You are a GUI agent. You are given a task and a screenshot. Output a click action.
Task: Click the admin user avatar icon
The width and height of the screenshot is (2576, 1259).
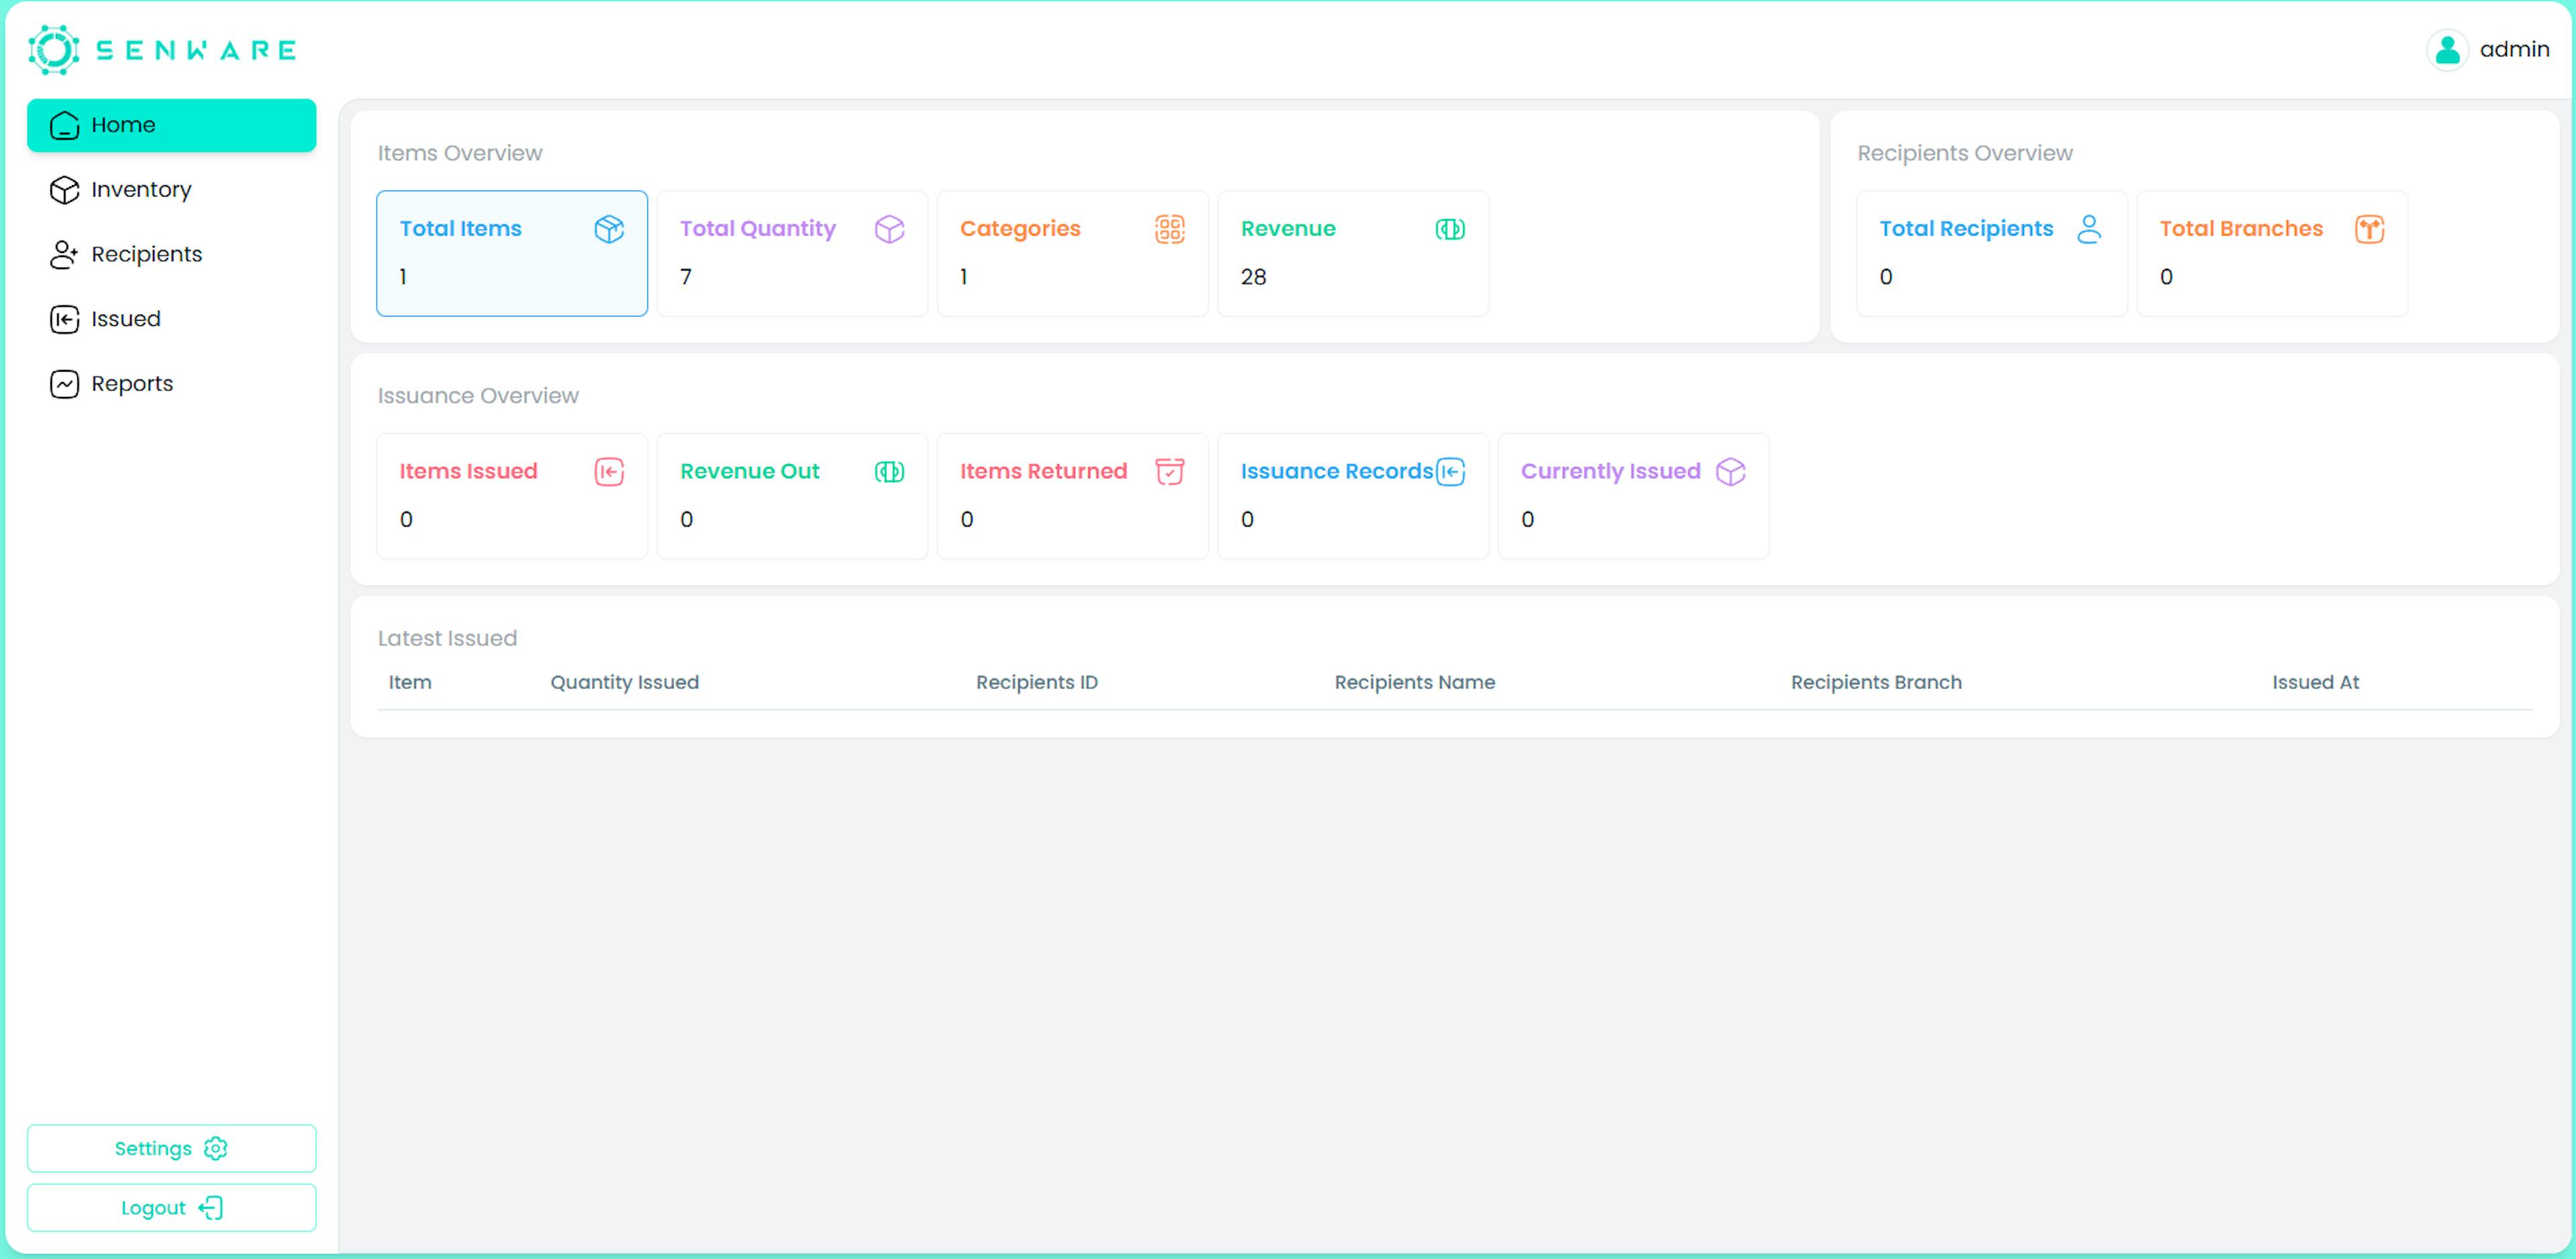tap(2447, 50)
